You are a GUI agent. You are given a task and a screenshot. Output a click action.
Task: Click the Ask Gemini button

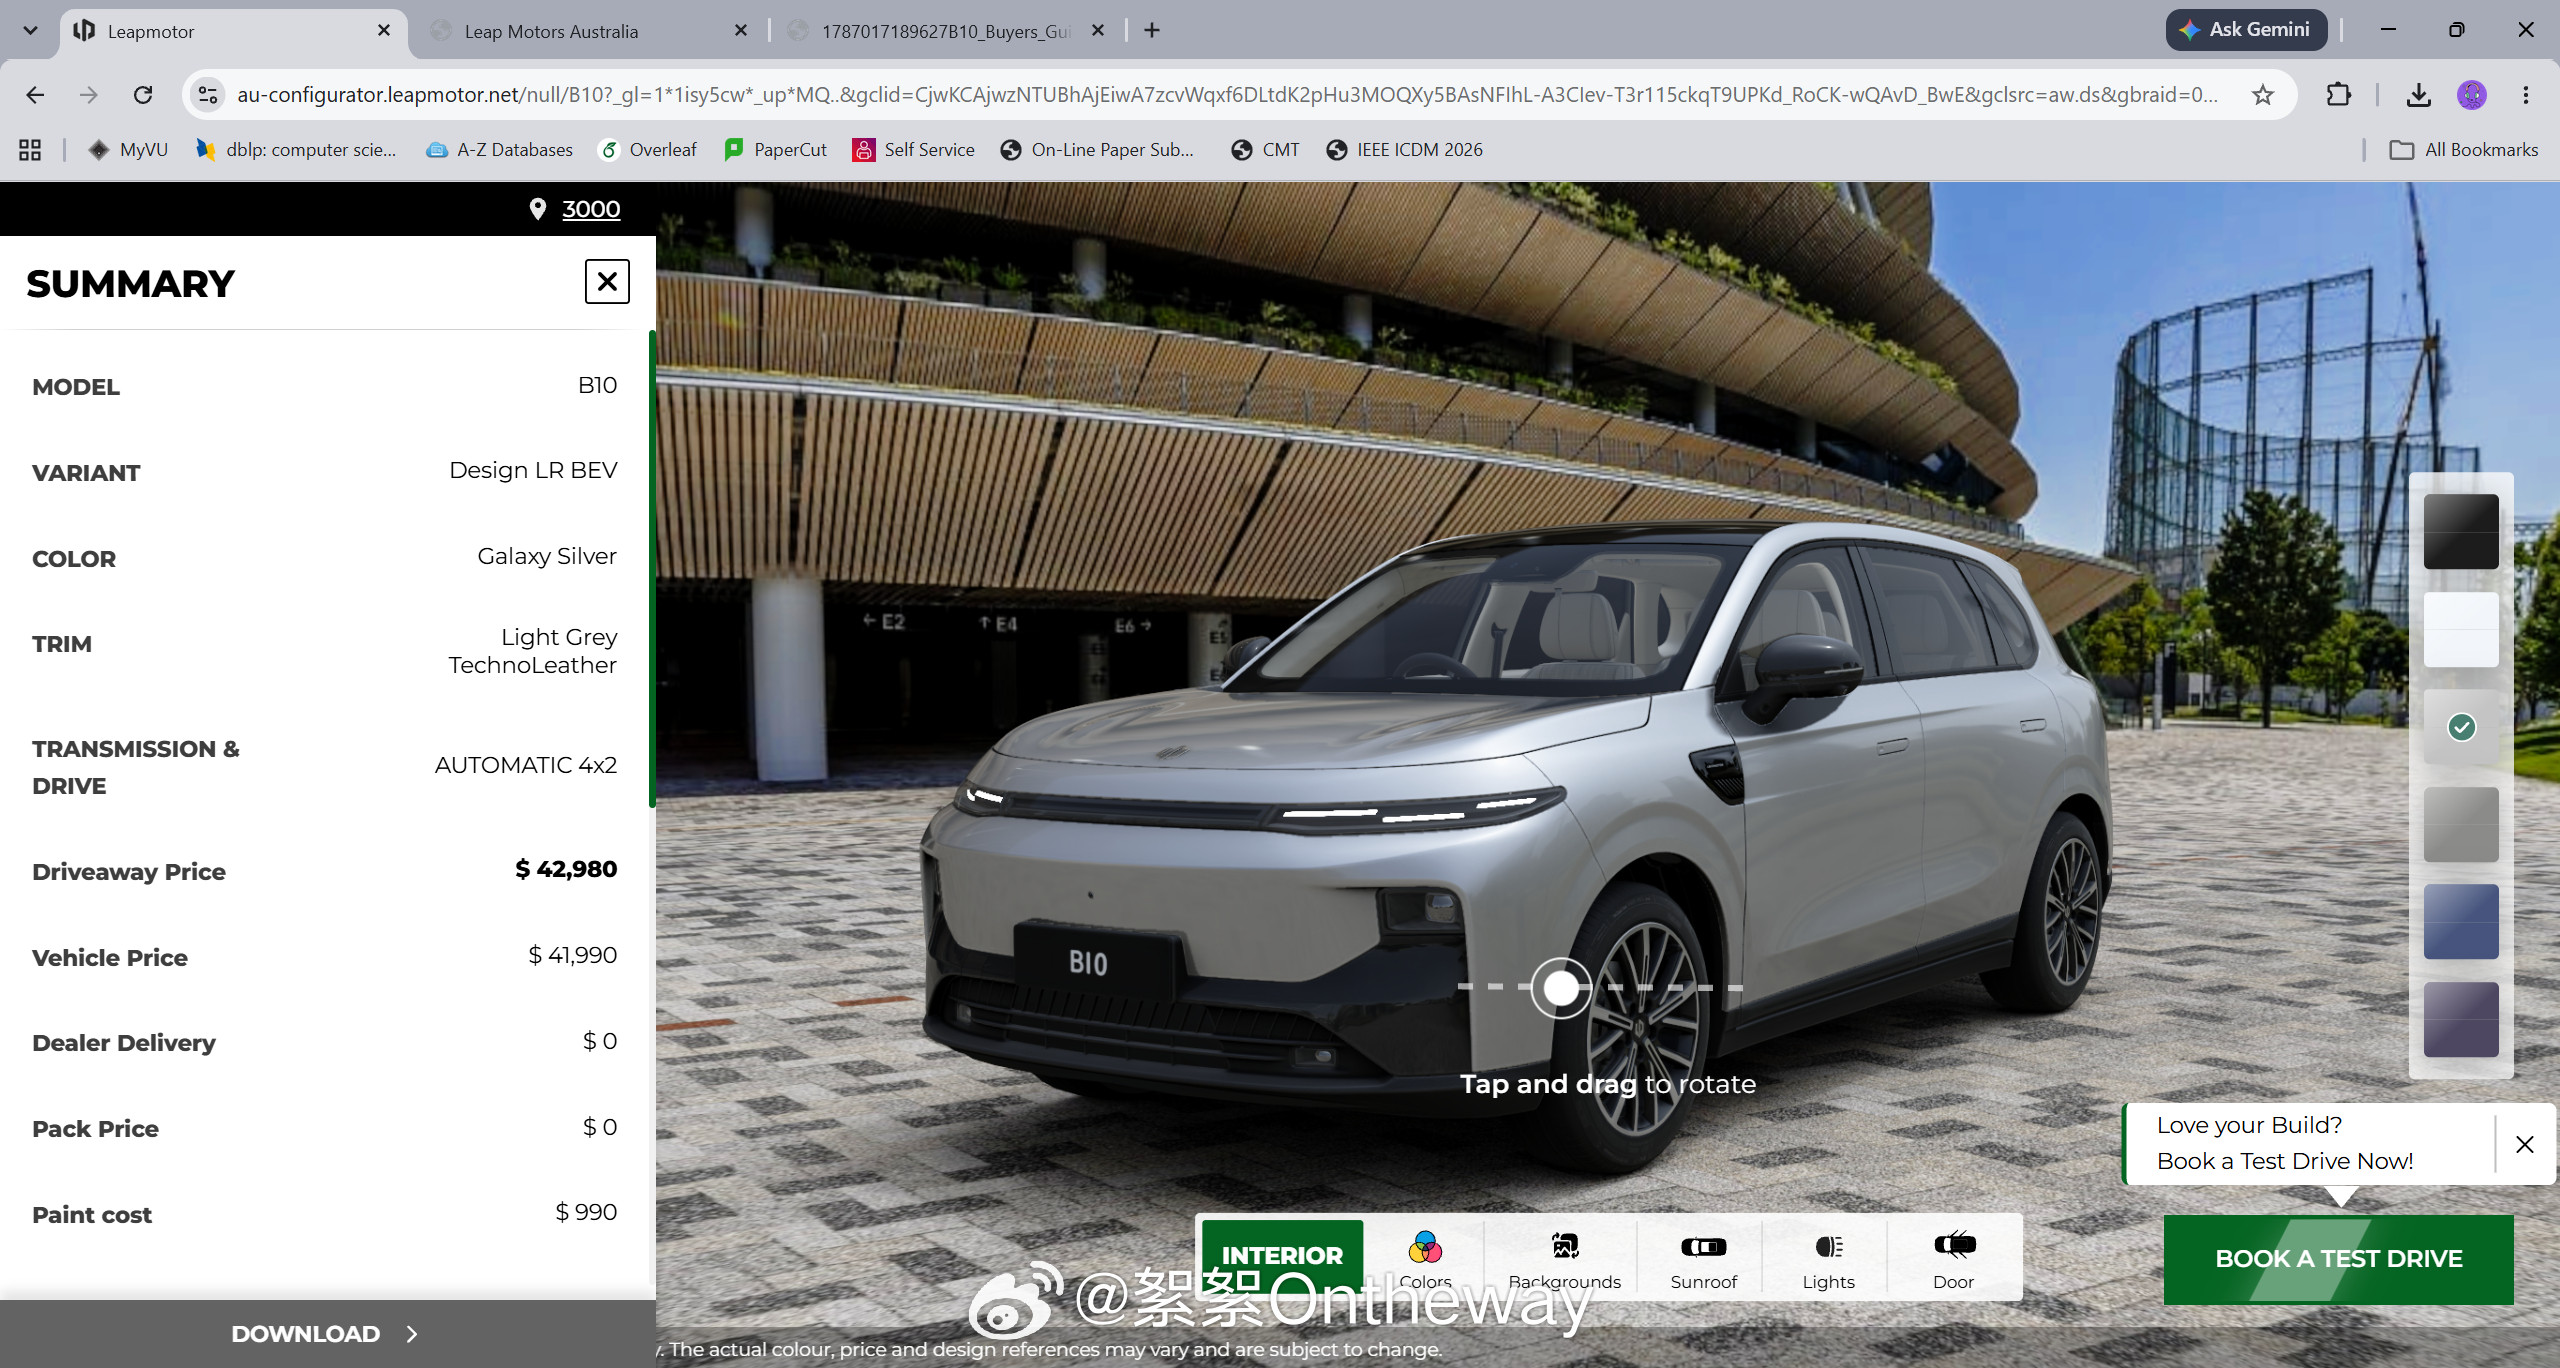(x=2246, y=30)
